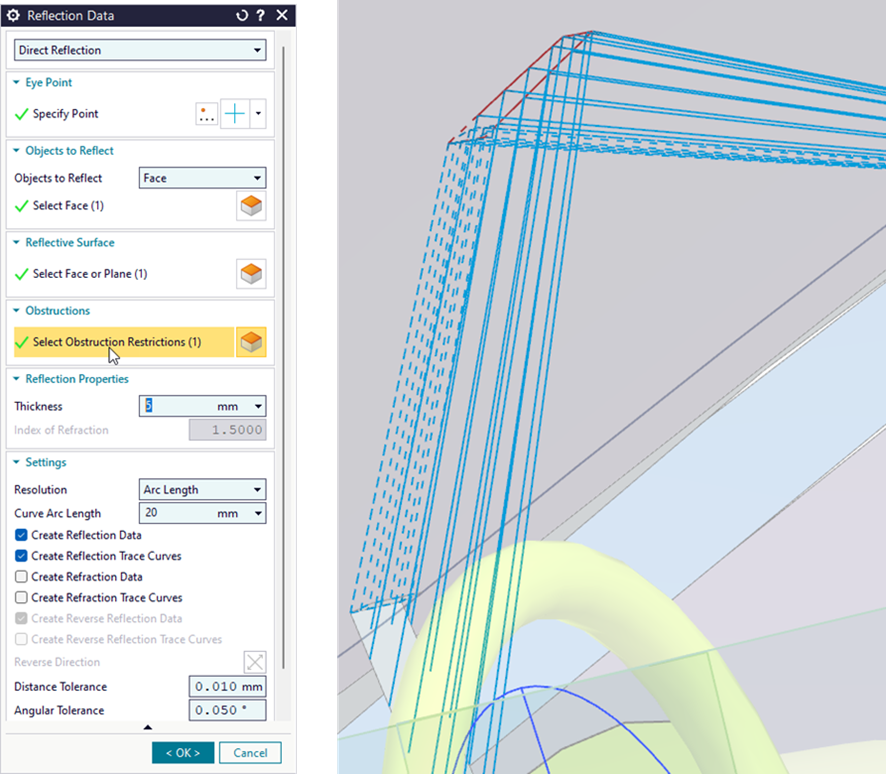Click the Cancel button
The width and height of the screenshot is (886, 774).
[x=251, y=752]
